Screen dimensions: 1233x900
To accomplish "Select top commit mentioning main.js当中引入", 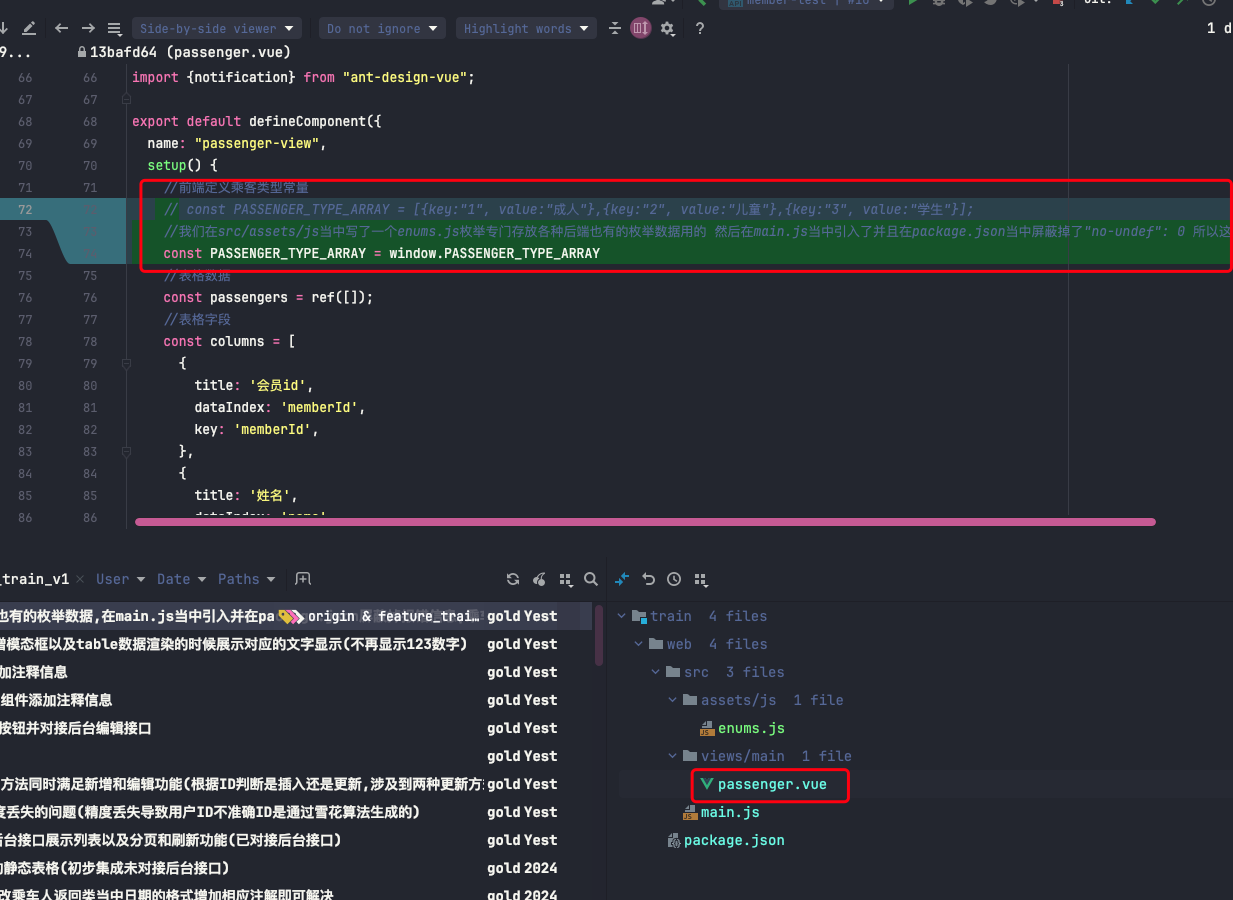I will (x=295, y=616).
